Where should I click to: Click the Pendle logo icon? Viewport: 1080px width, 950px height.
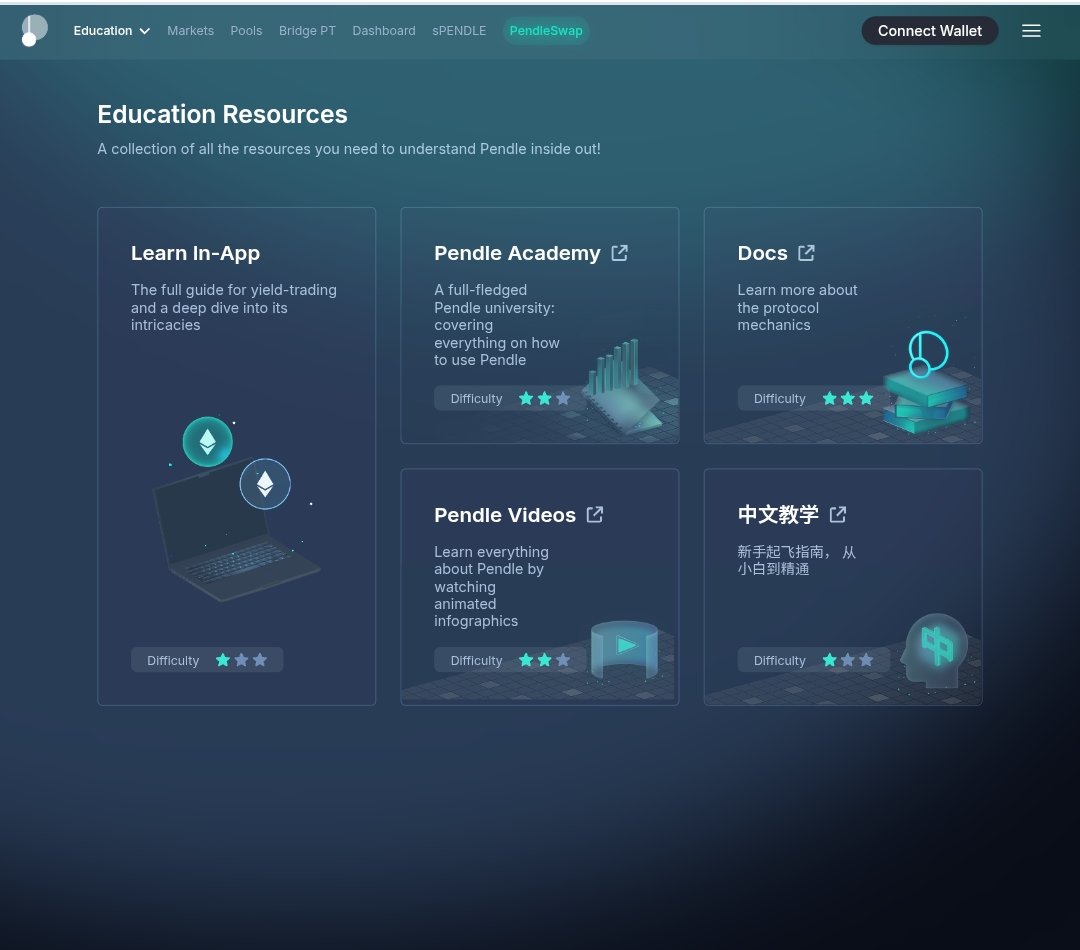pos(34,30)
